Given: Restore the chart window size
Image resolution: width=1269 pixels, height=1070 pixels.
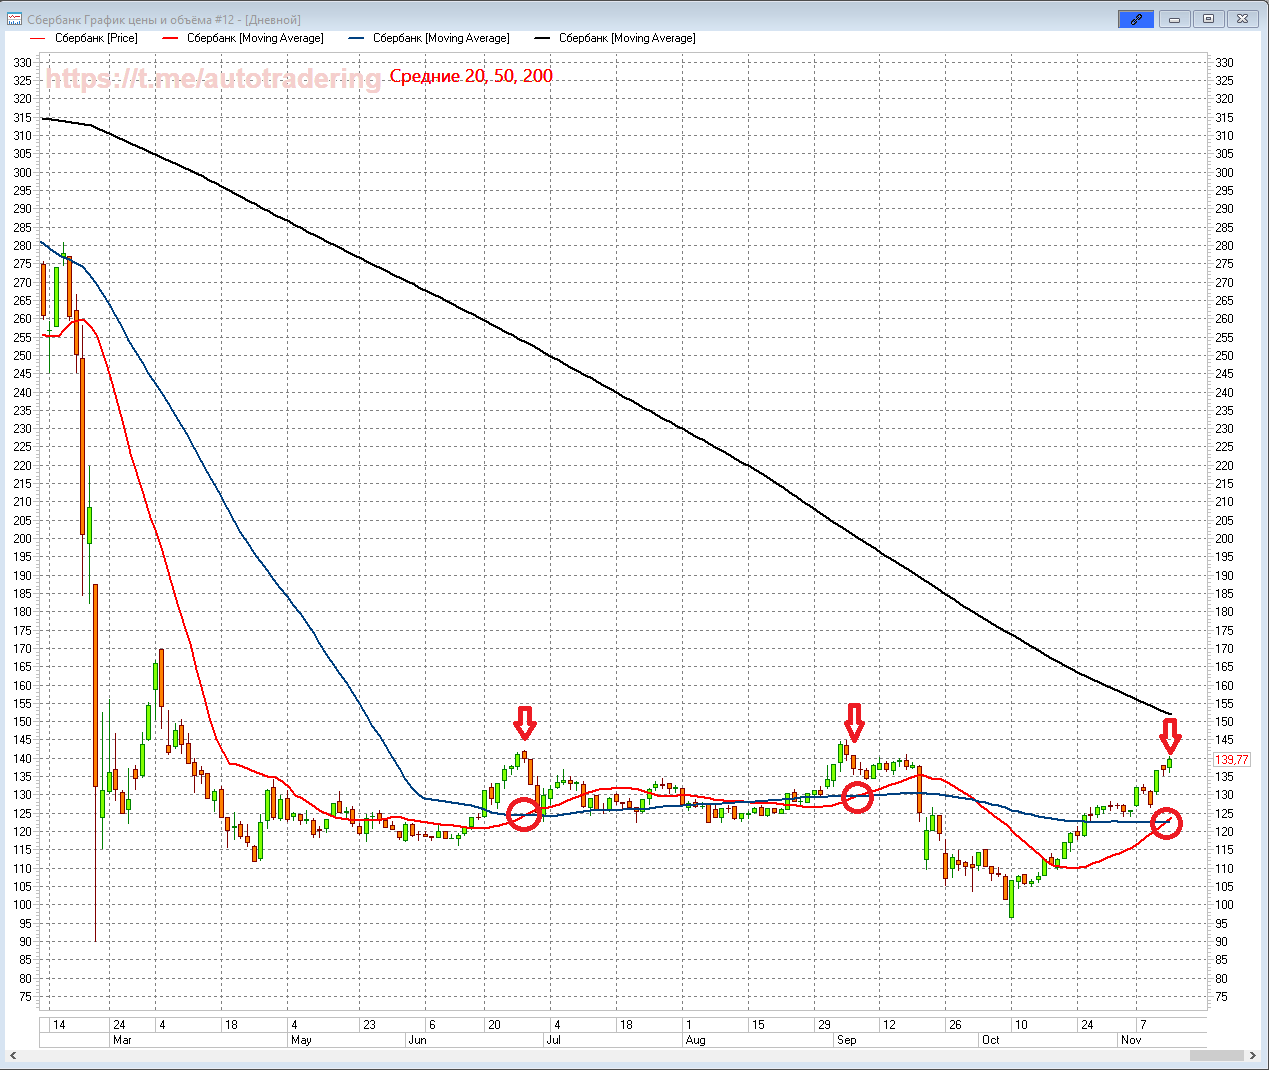Looking at the screenshot, I should [1208, 19].
